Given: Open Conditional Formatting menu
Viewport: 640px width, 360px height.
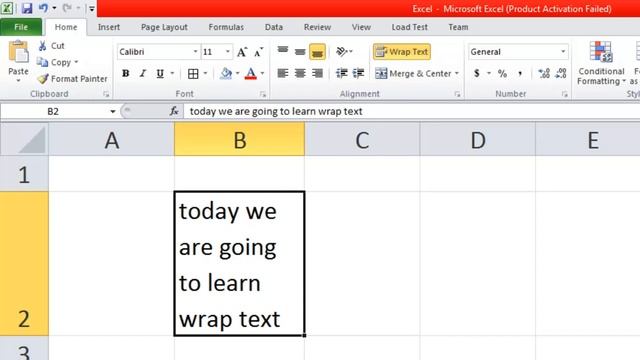Looking at the screenshot, I should [x=601, y=63].
